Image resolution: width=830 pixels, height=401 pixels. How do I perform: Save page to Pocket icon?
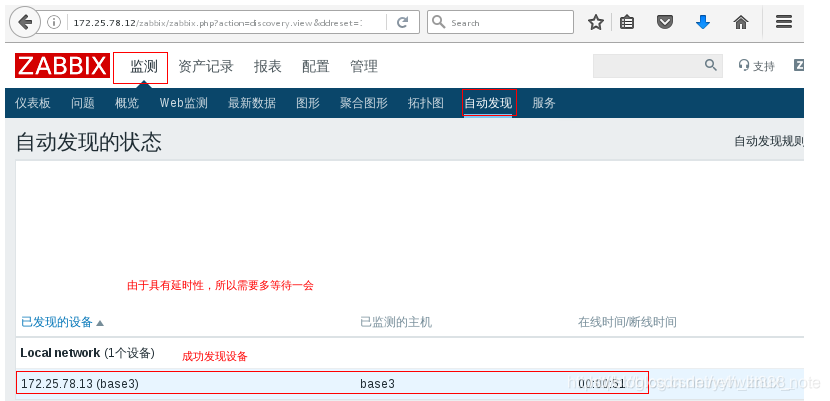click(665, 22)
